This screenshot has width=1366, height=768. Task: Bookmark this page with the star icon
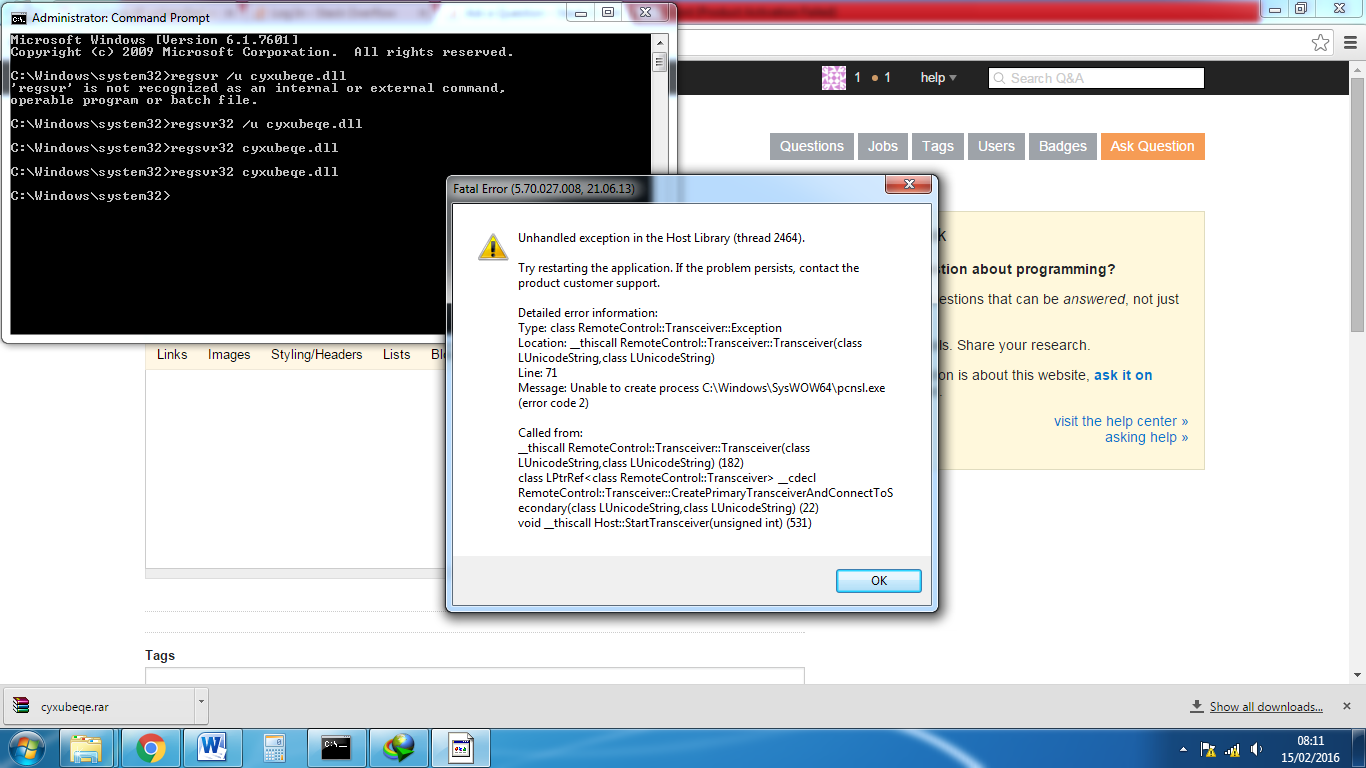1321,43
